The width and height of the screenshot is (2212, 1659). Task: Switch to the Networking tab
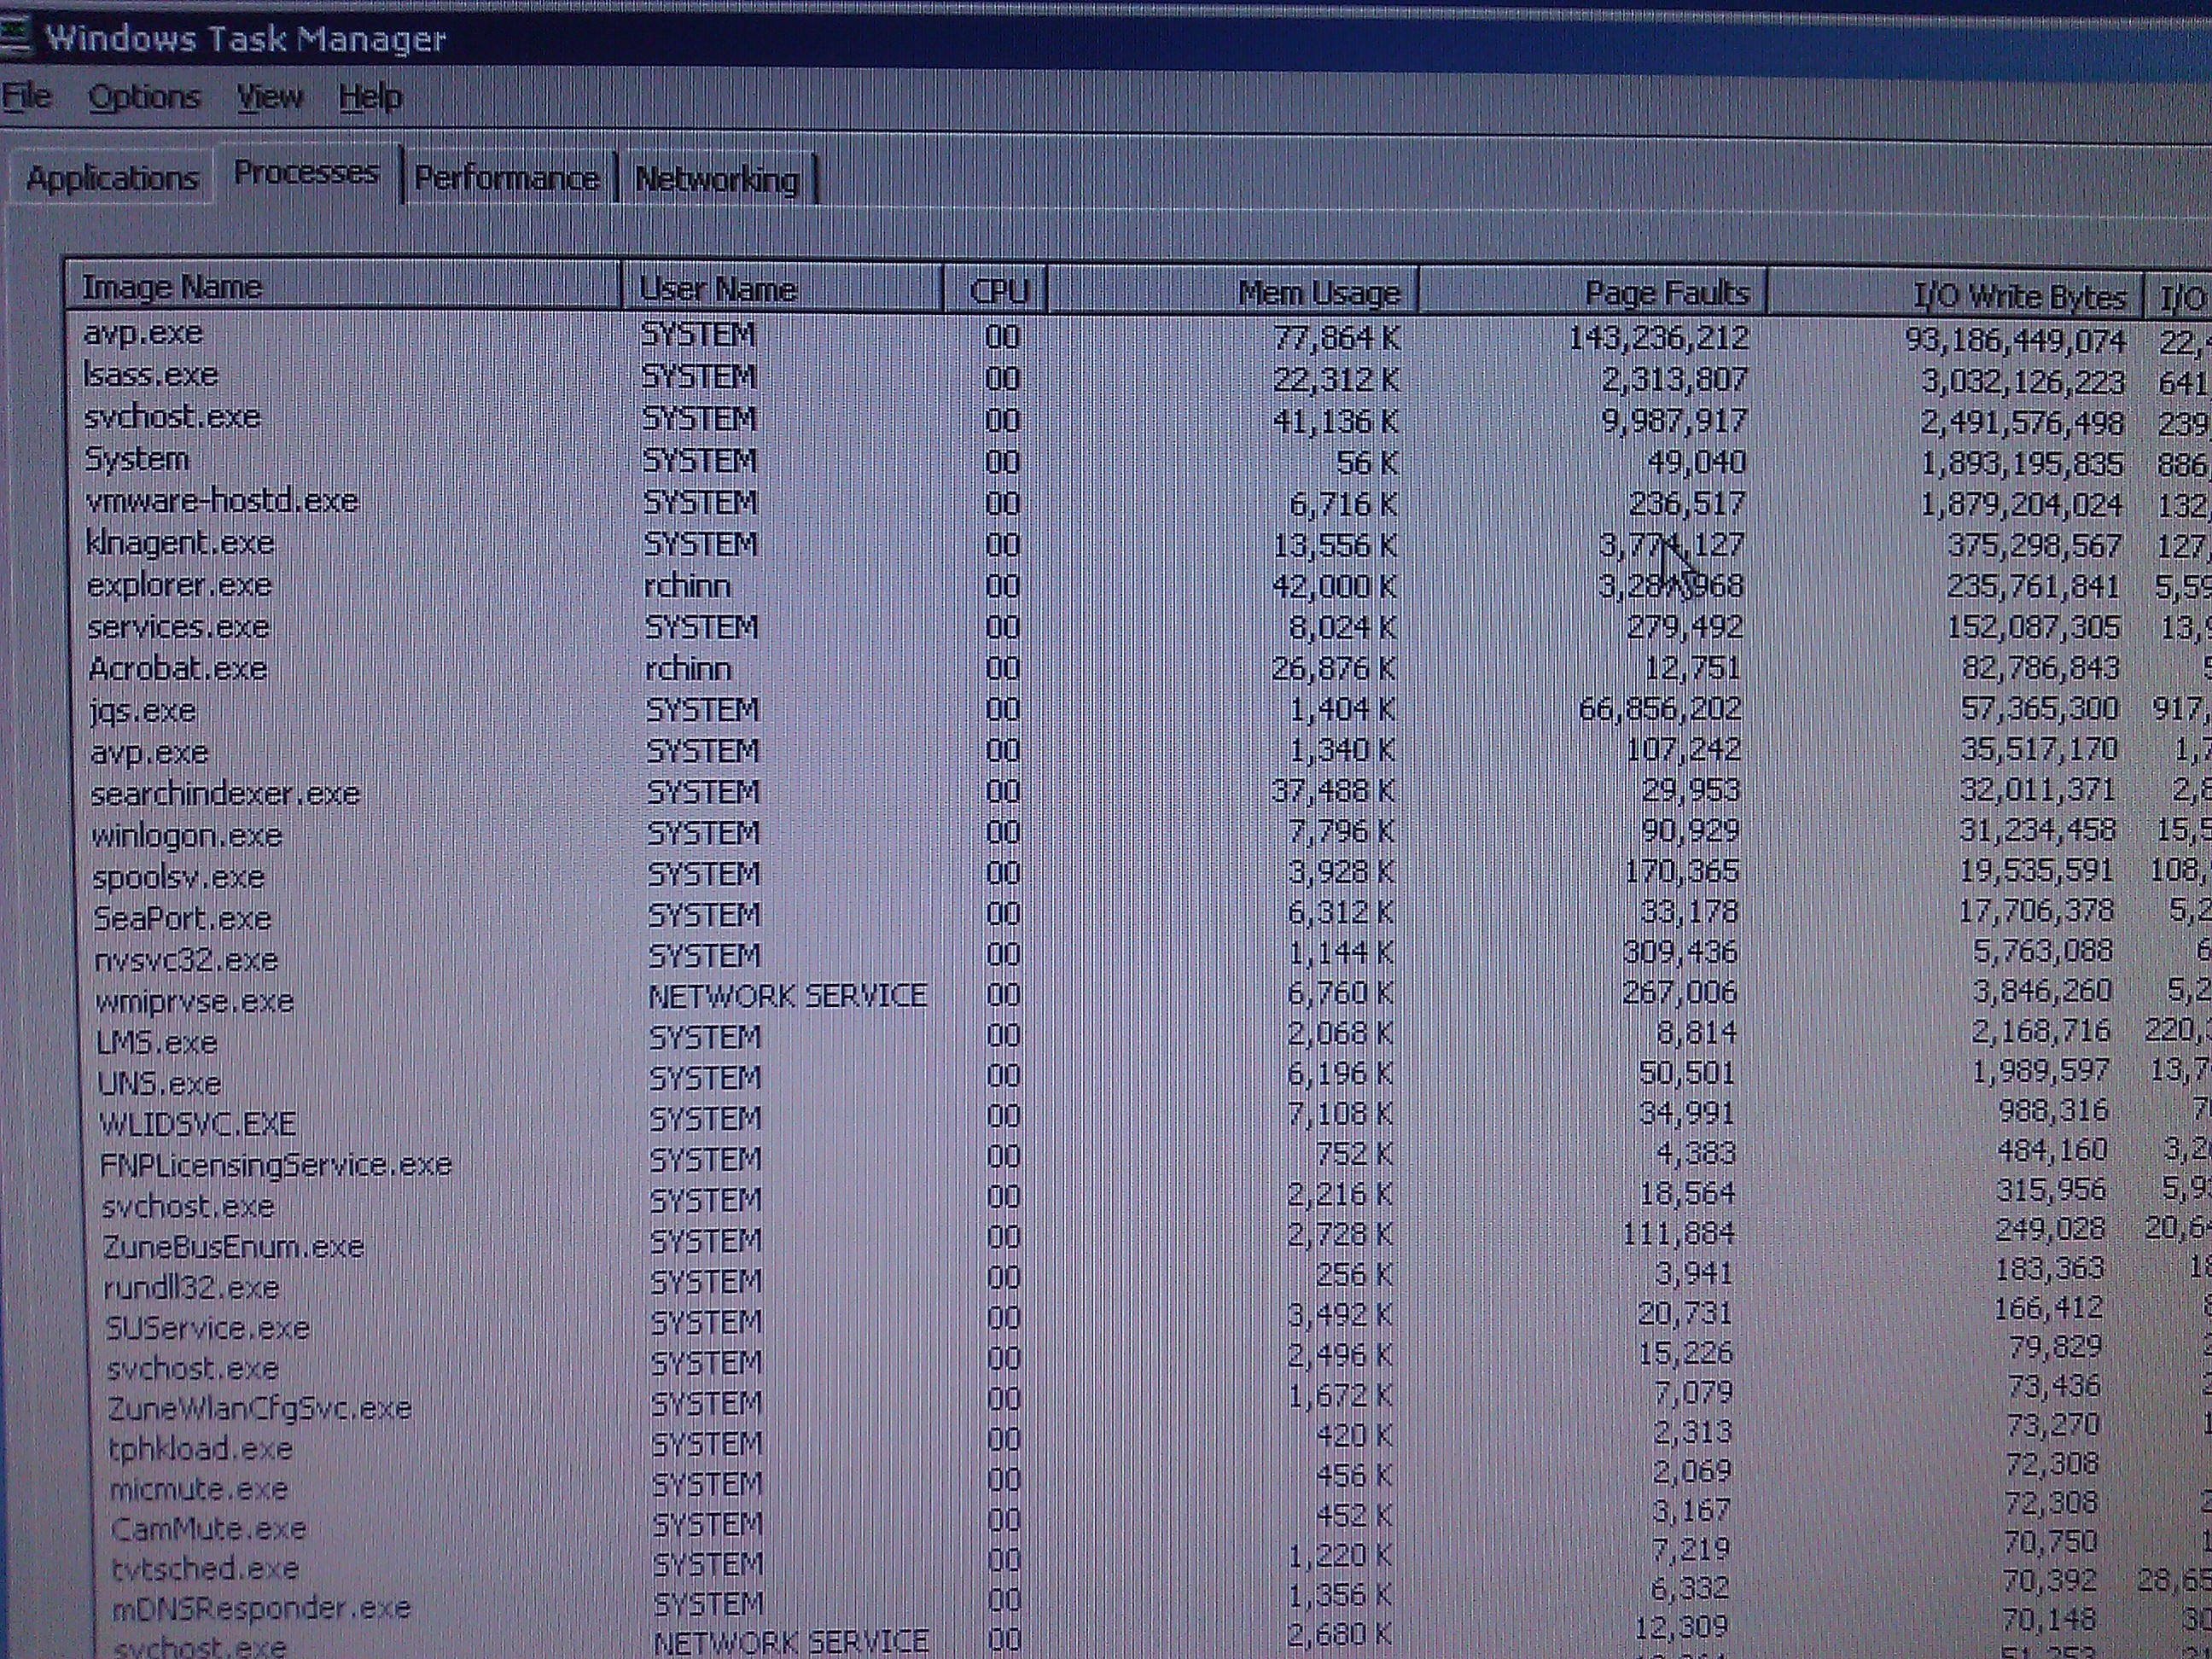tap(716, 180)
